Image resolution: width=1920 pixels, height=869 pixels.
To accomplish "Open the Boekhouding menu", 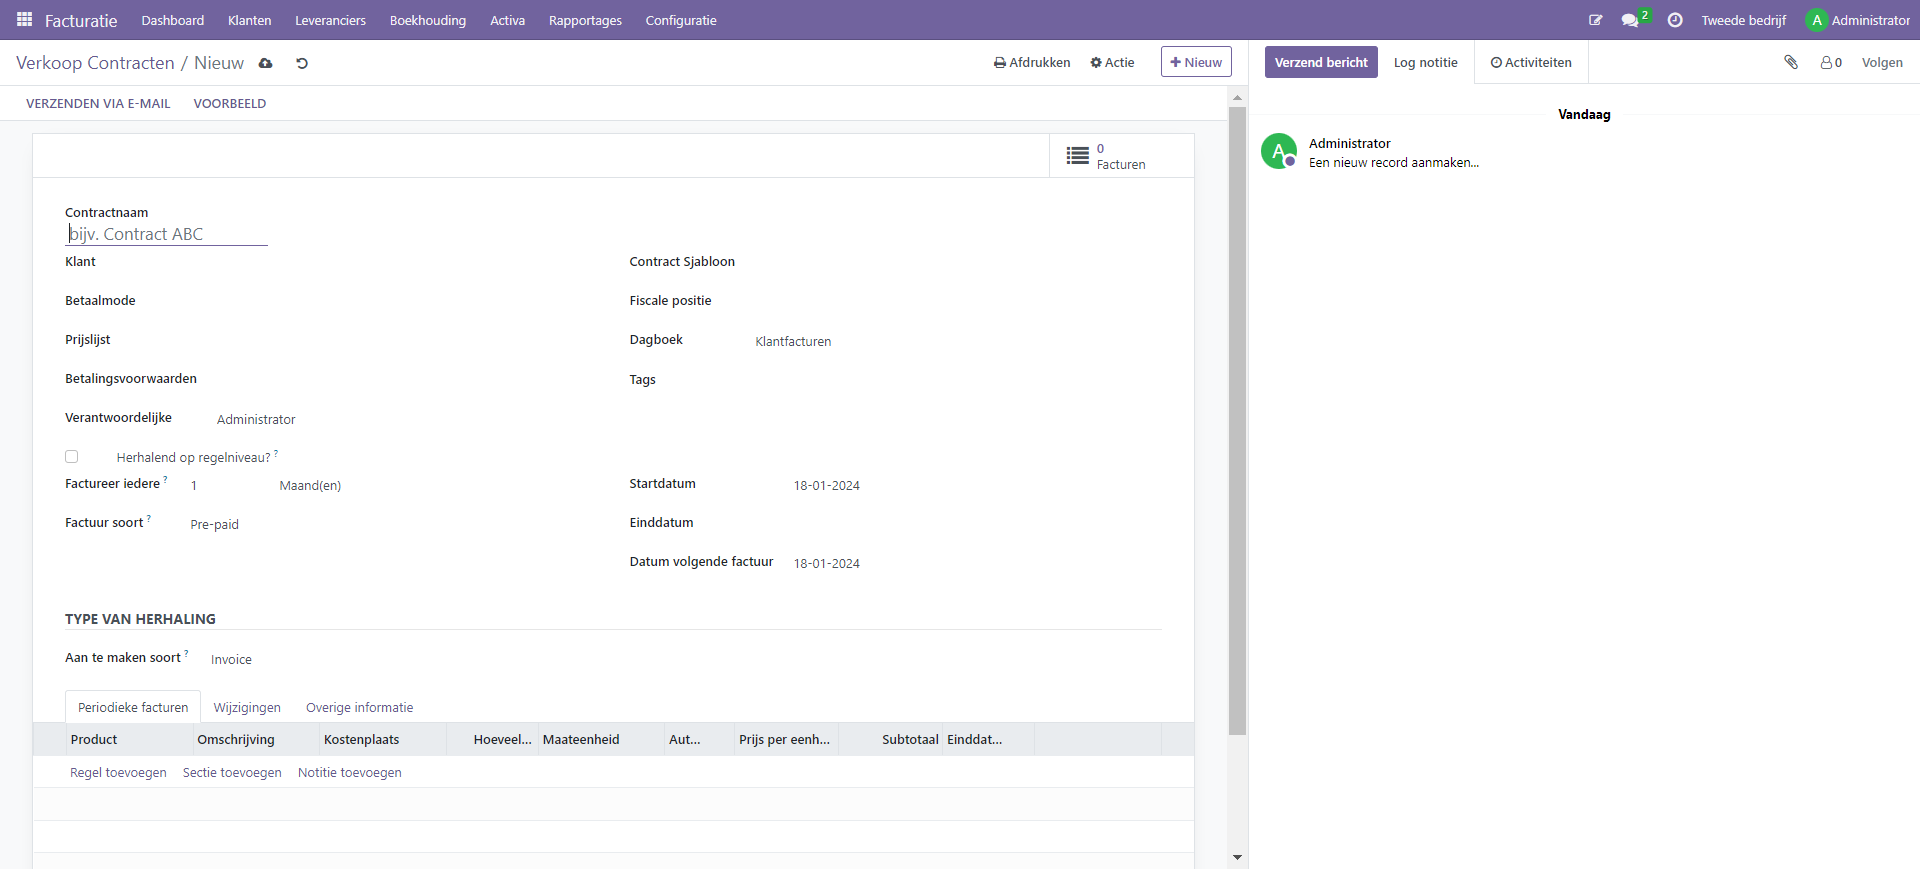I will pyautogui.click(x=427, y=20).
